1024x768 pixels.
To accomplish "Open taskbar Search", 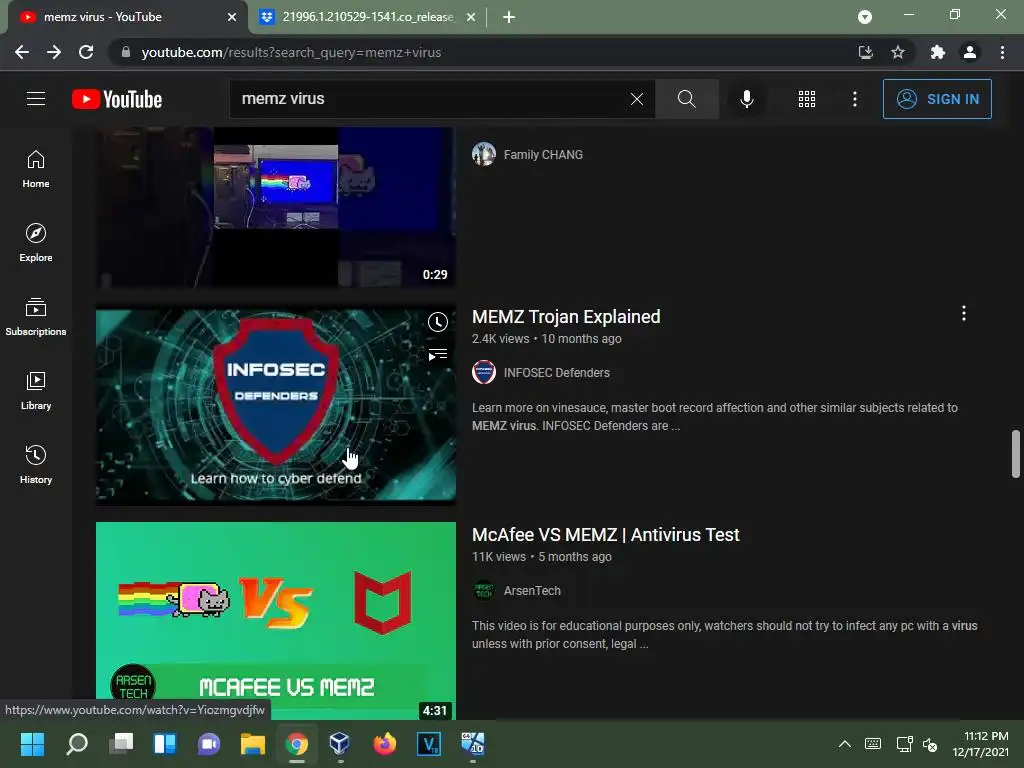I will point(77,744).
